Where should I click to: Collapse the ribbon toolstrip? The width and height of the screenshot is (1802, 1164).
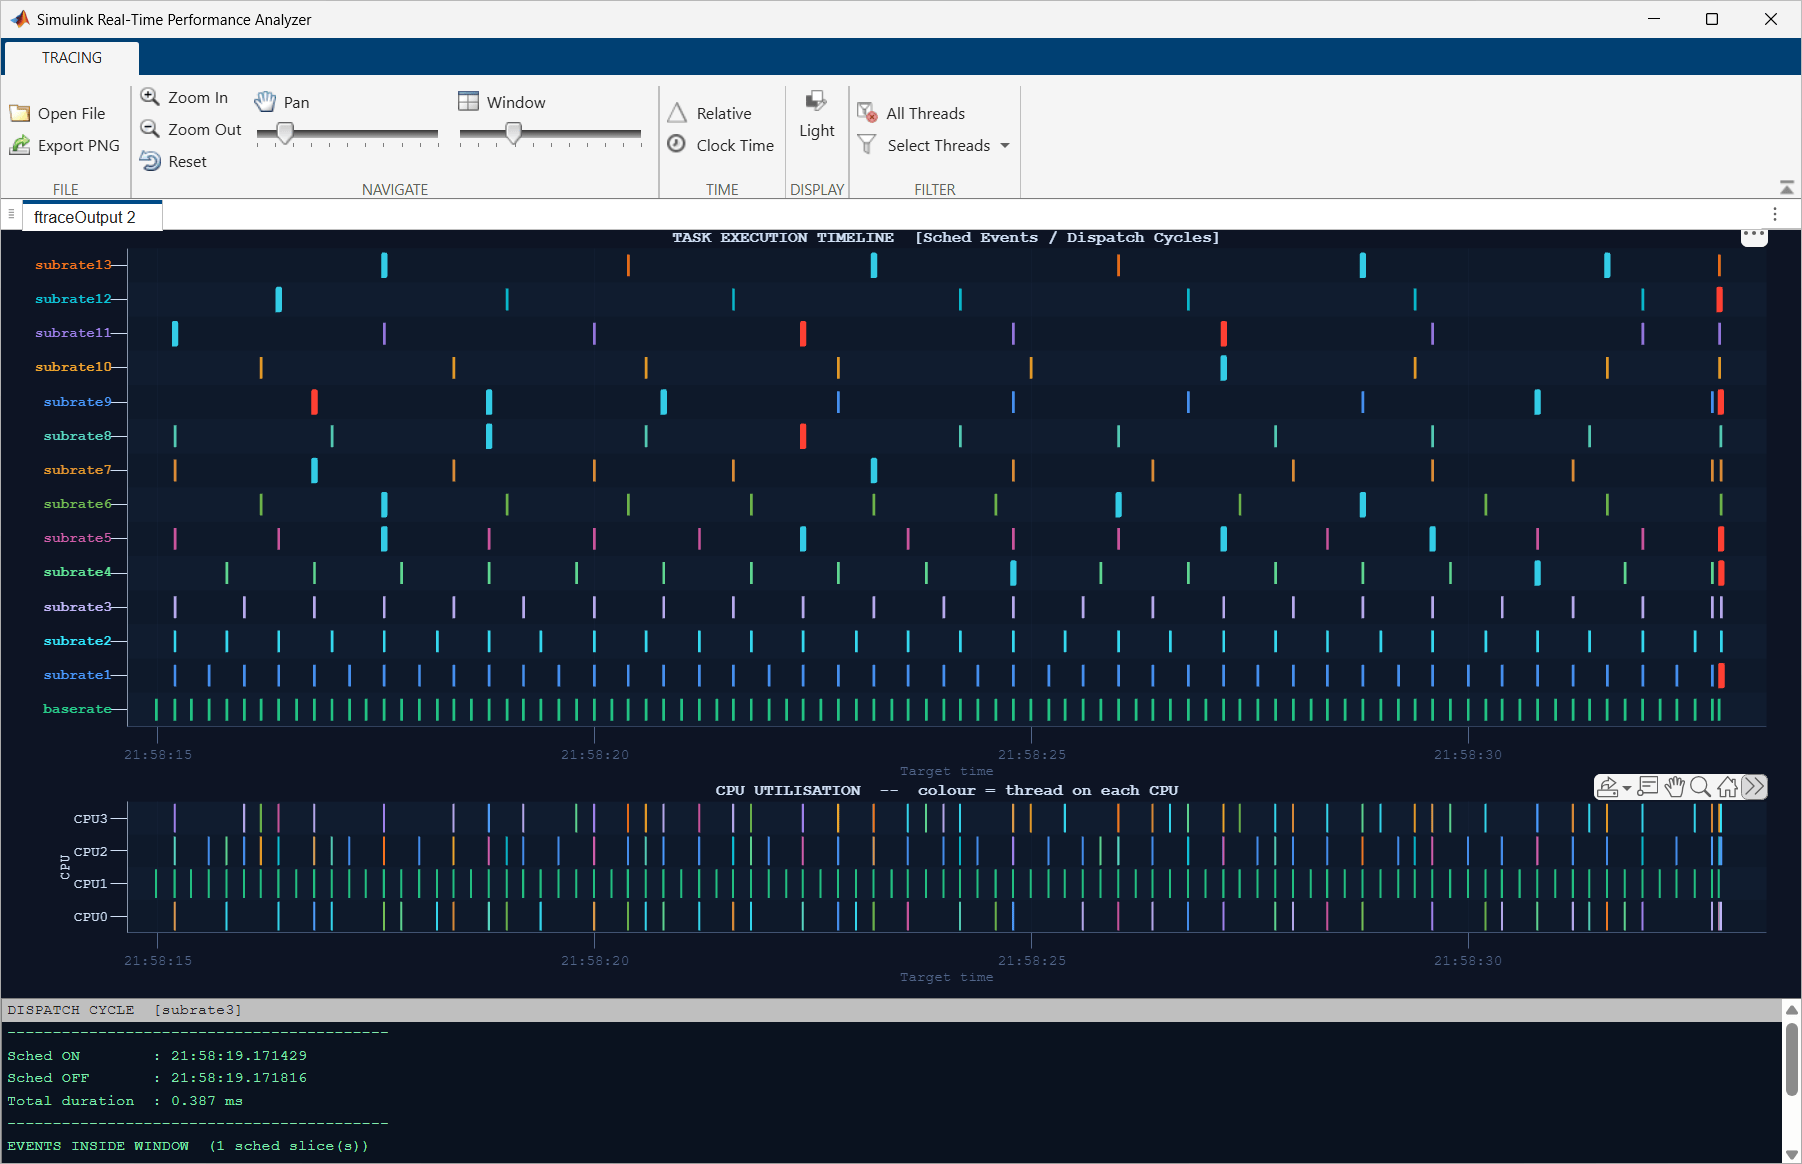point(1787,188)
